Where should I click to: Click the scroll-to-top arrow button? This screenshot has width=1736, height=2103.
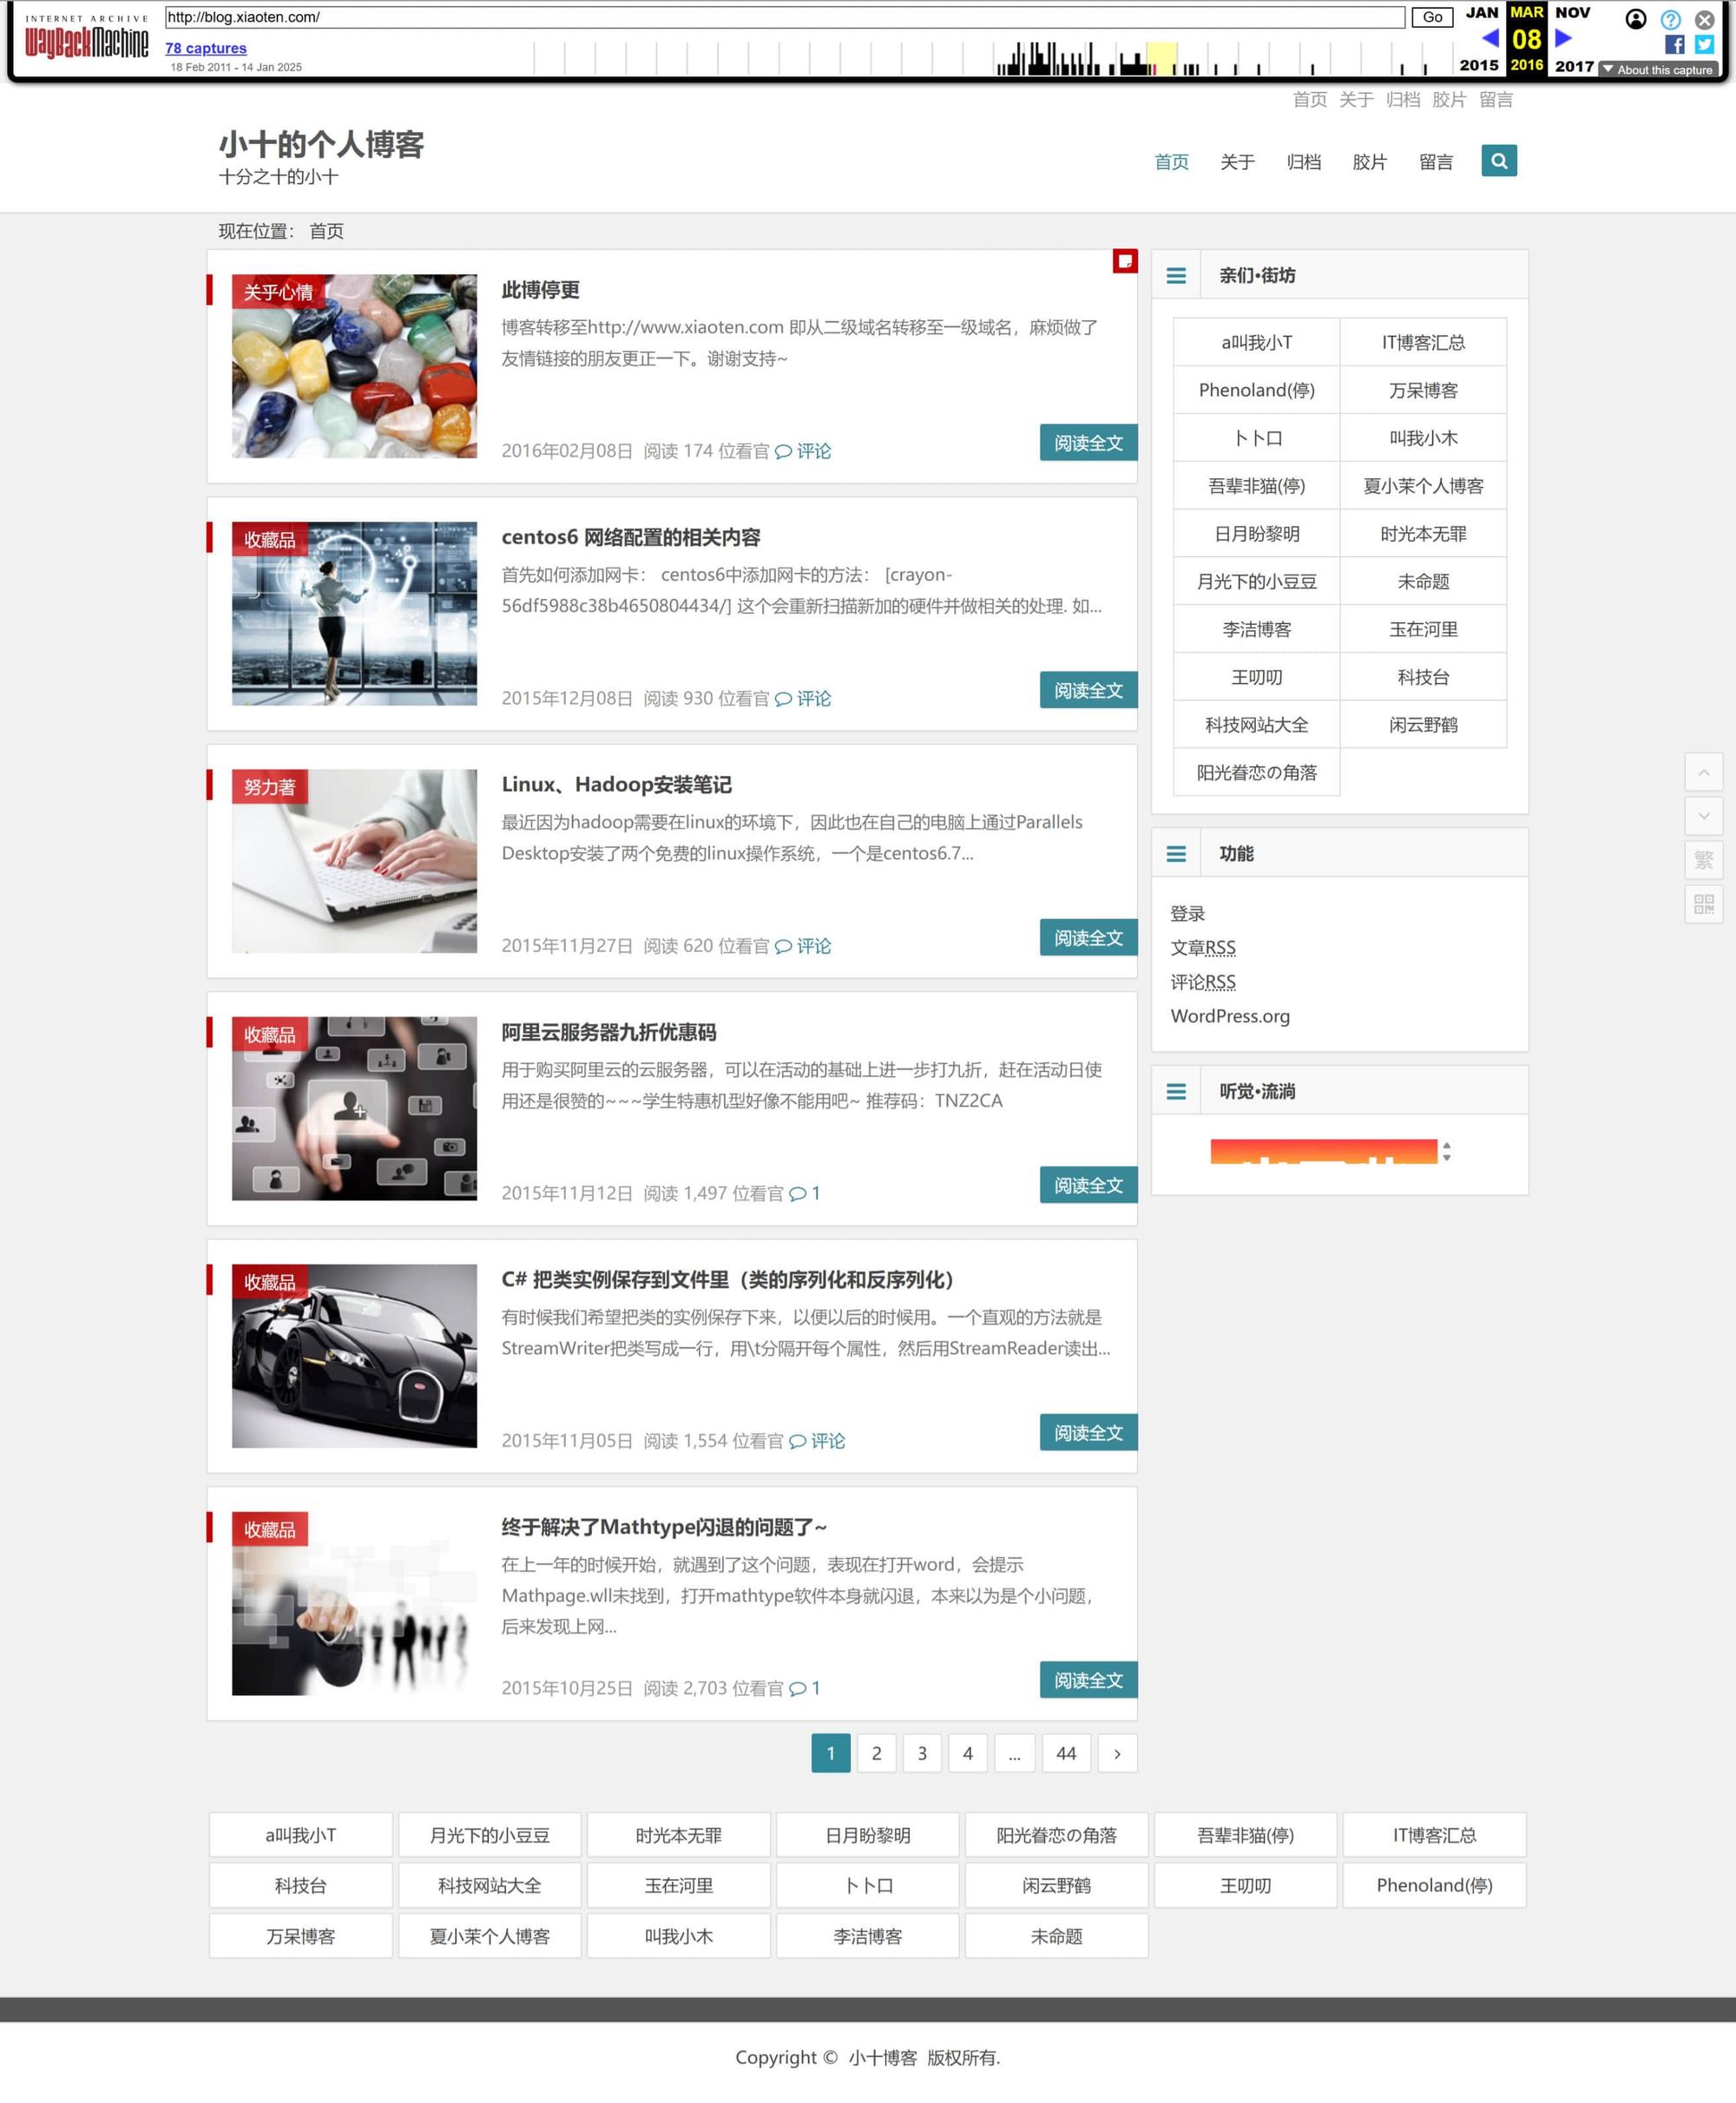(1703, 772)
